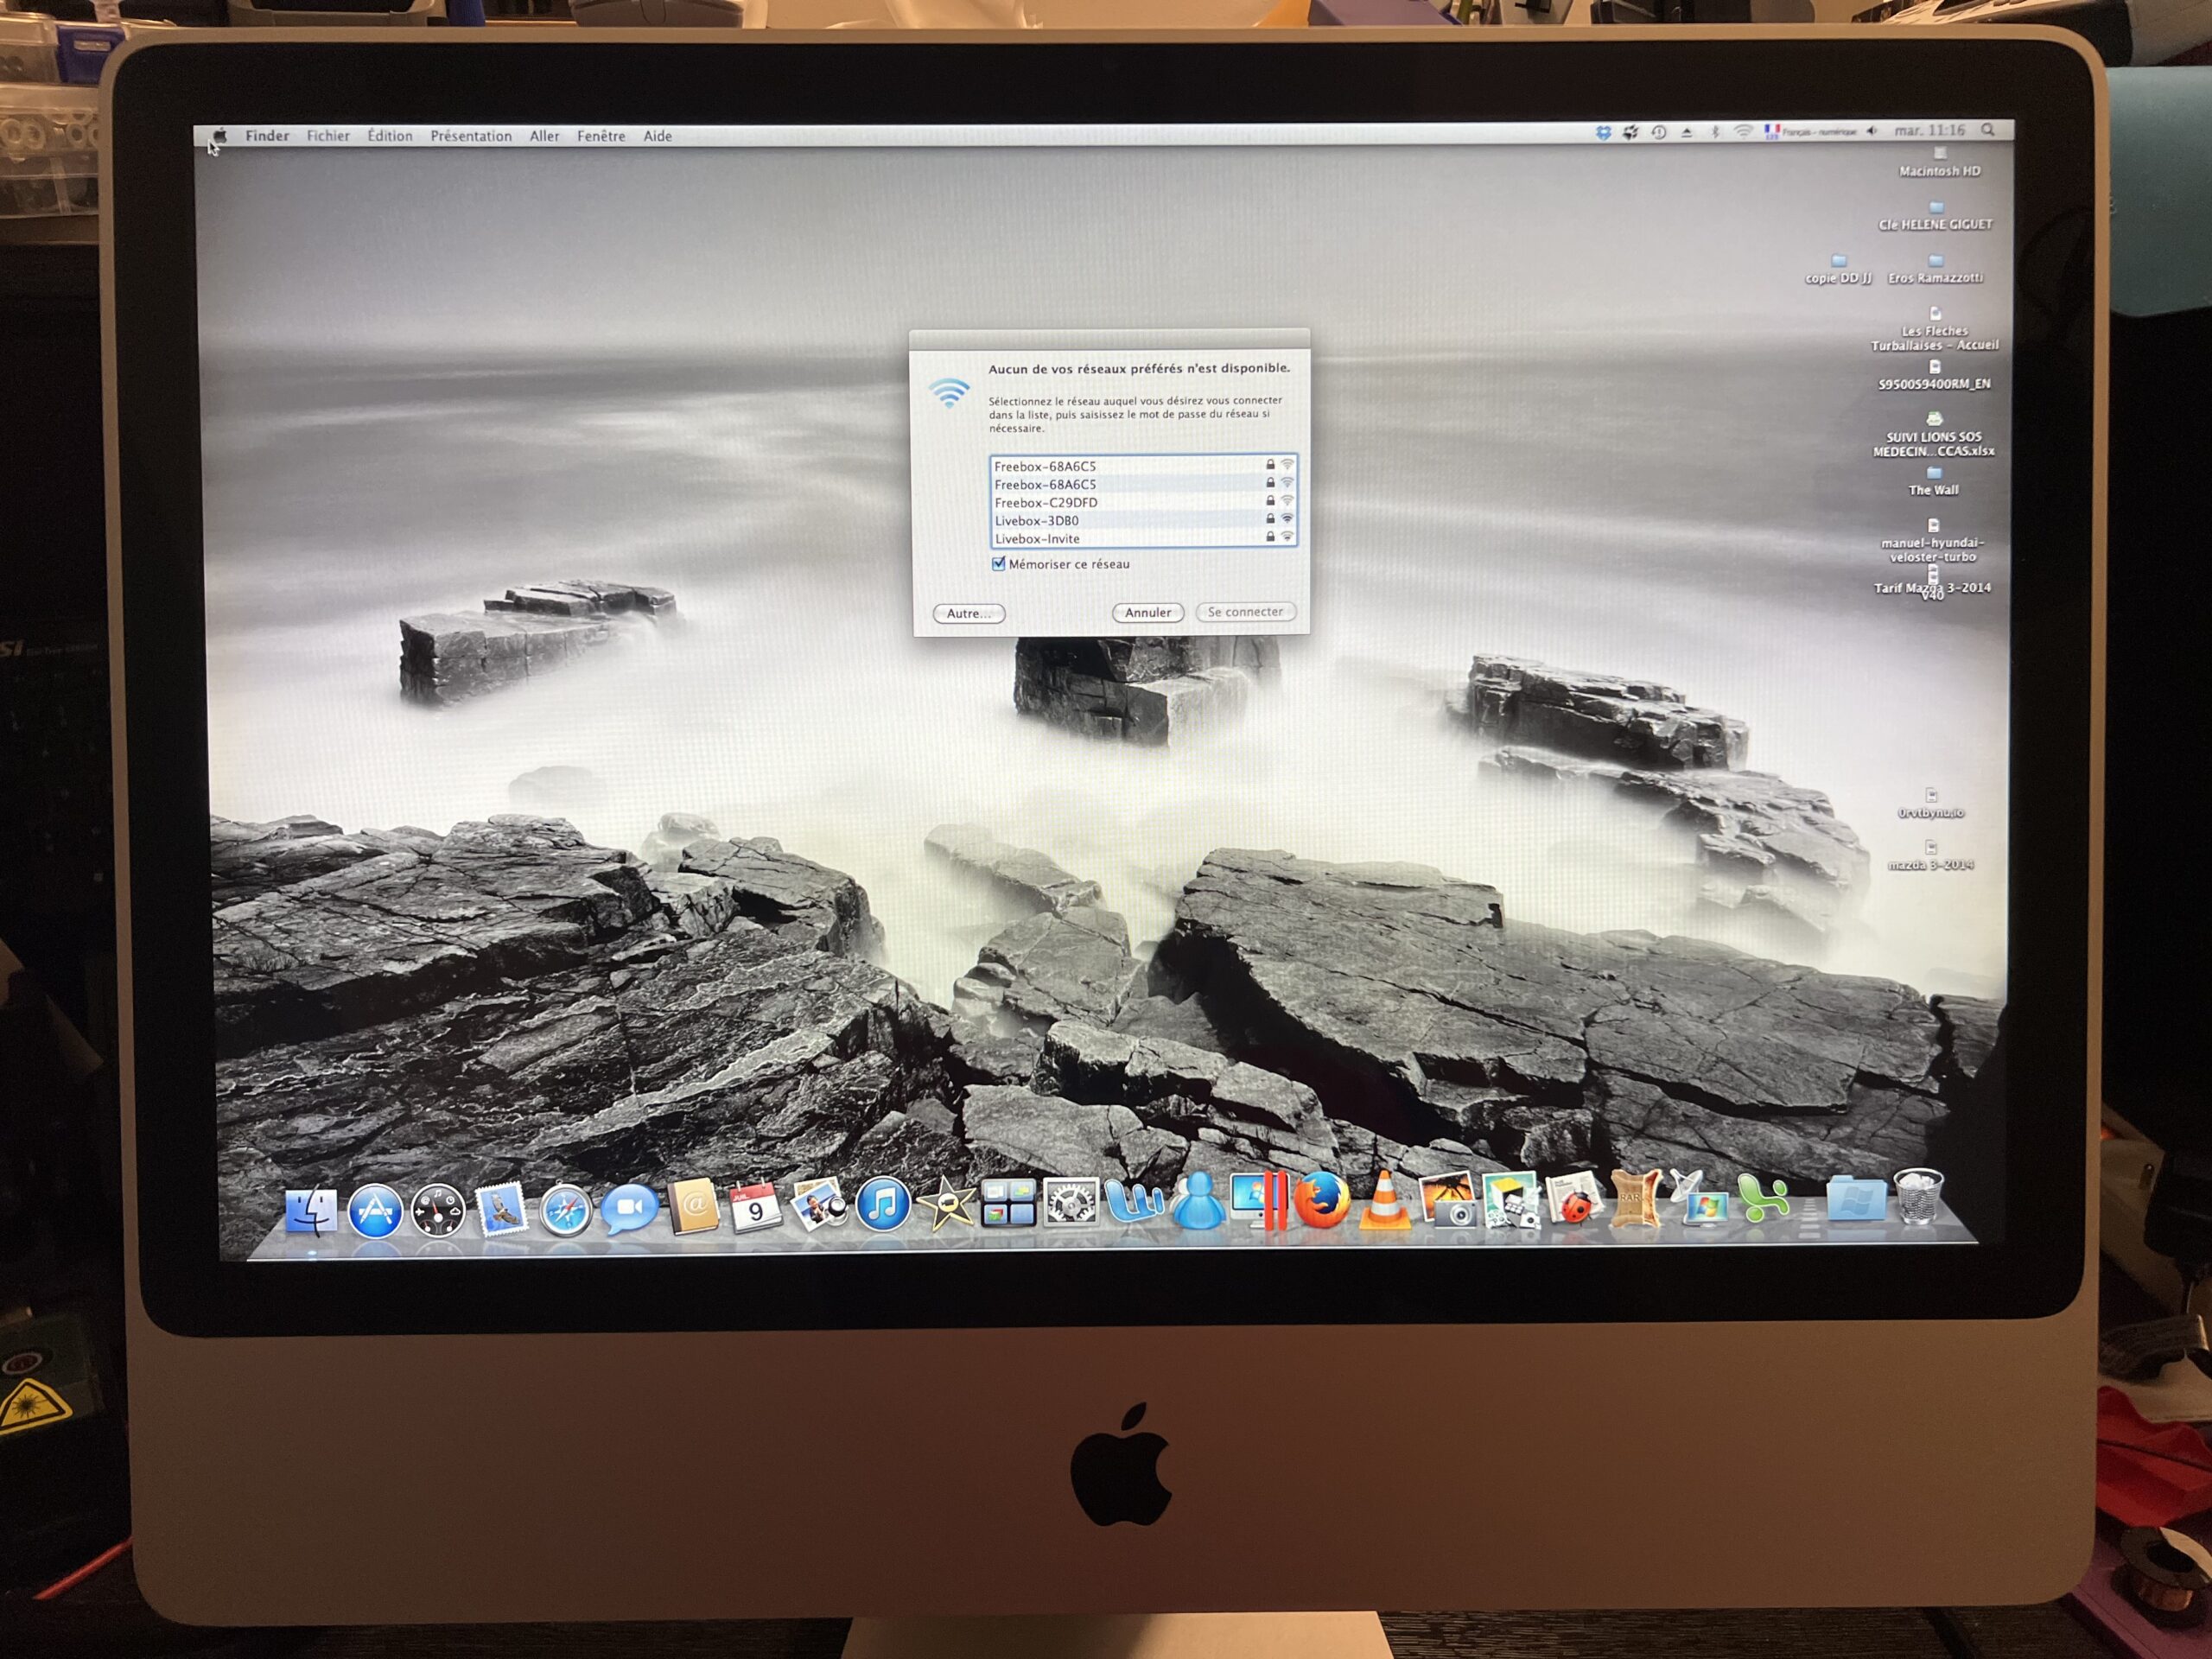Screen dimensions: 2212x1659
Task: Click the Bluetooth status icon
Action: coord(1715,132)
